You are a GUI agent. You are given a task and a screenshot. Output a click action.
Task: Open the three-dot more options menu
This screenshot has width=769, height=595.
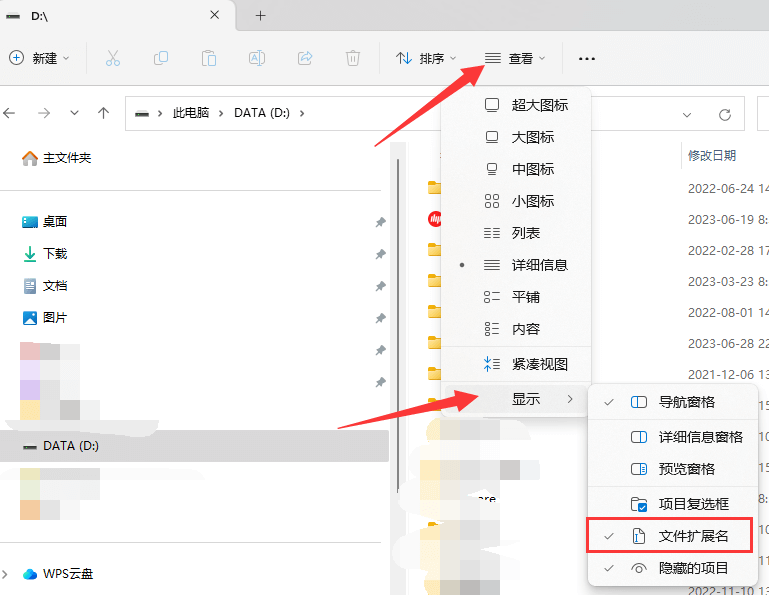pos(587,59)
